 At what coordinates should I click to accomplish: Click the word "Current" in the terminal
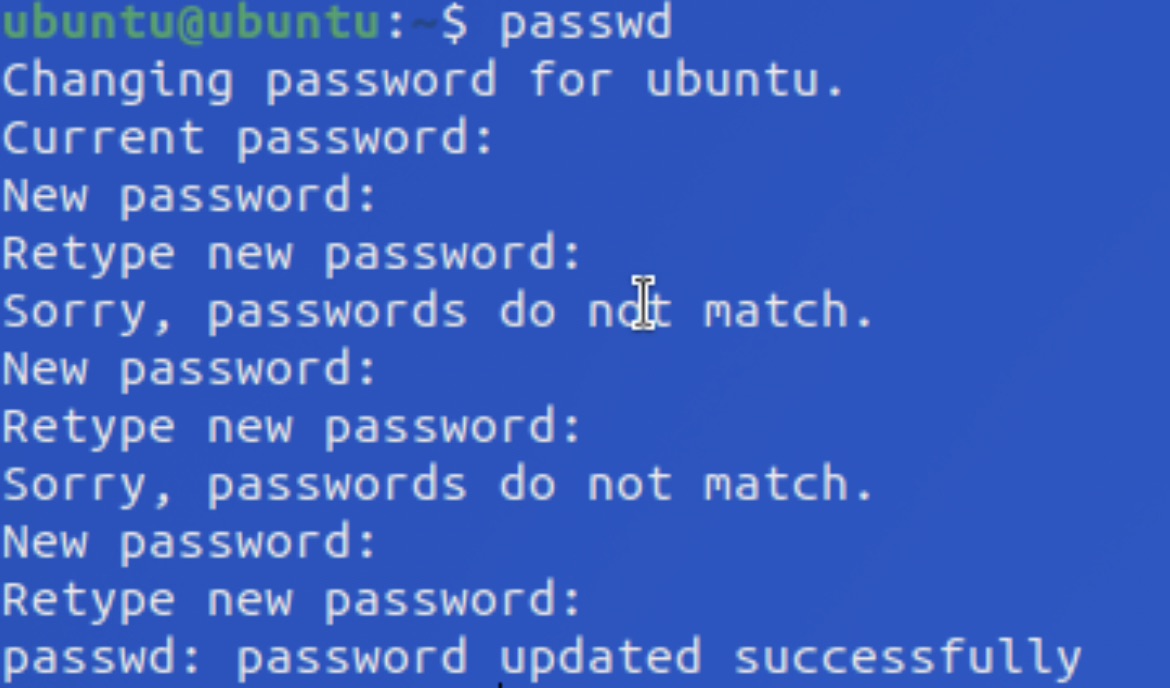[x=103, y=137]
